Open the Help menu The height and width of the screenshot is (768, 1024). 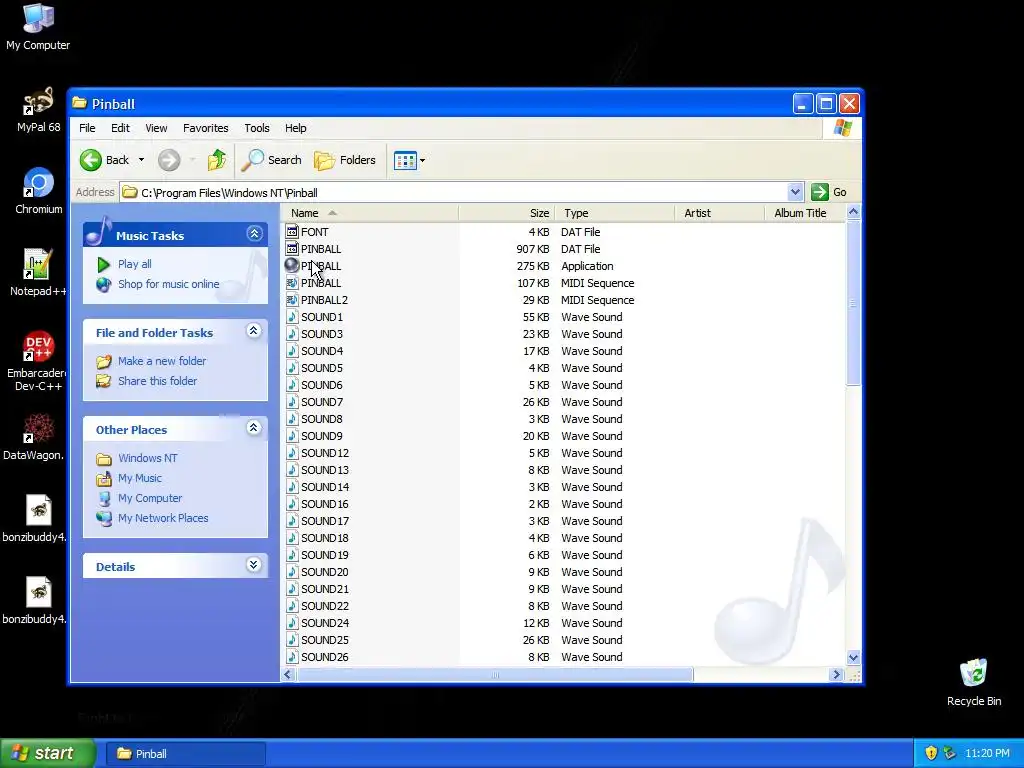coord(295,128)
